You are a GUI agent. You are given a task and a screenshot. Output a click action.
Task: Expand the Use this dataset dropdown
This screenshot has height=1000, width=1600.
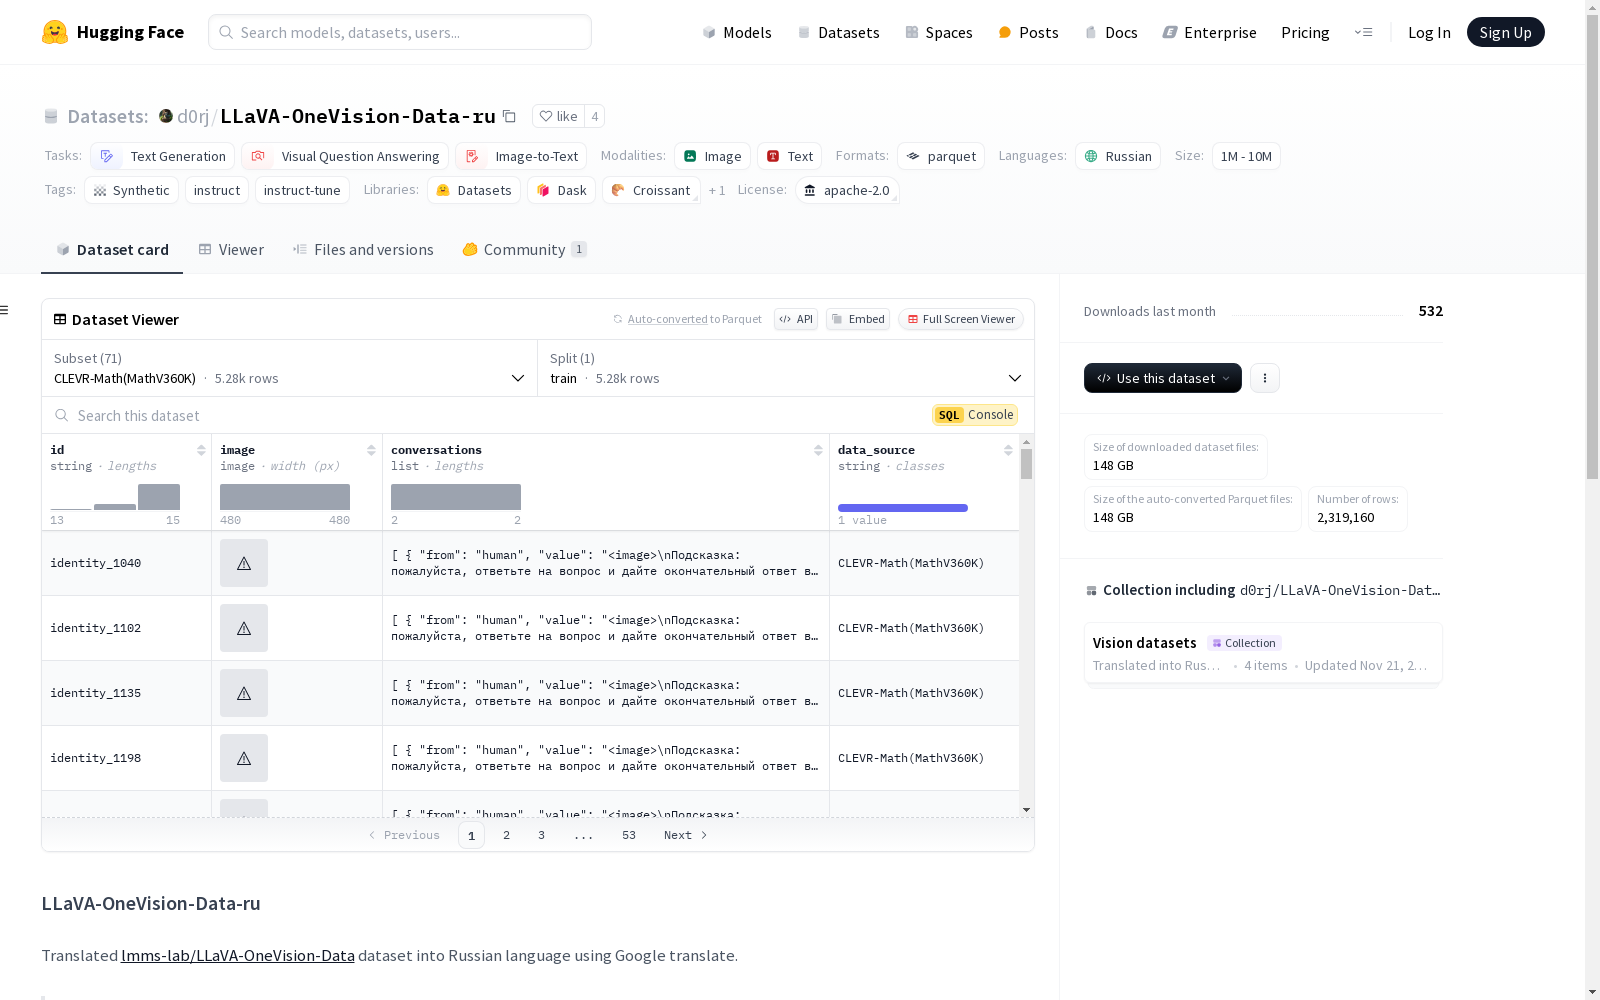click(1163, 378)
